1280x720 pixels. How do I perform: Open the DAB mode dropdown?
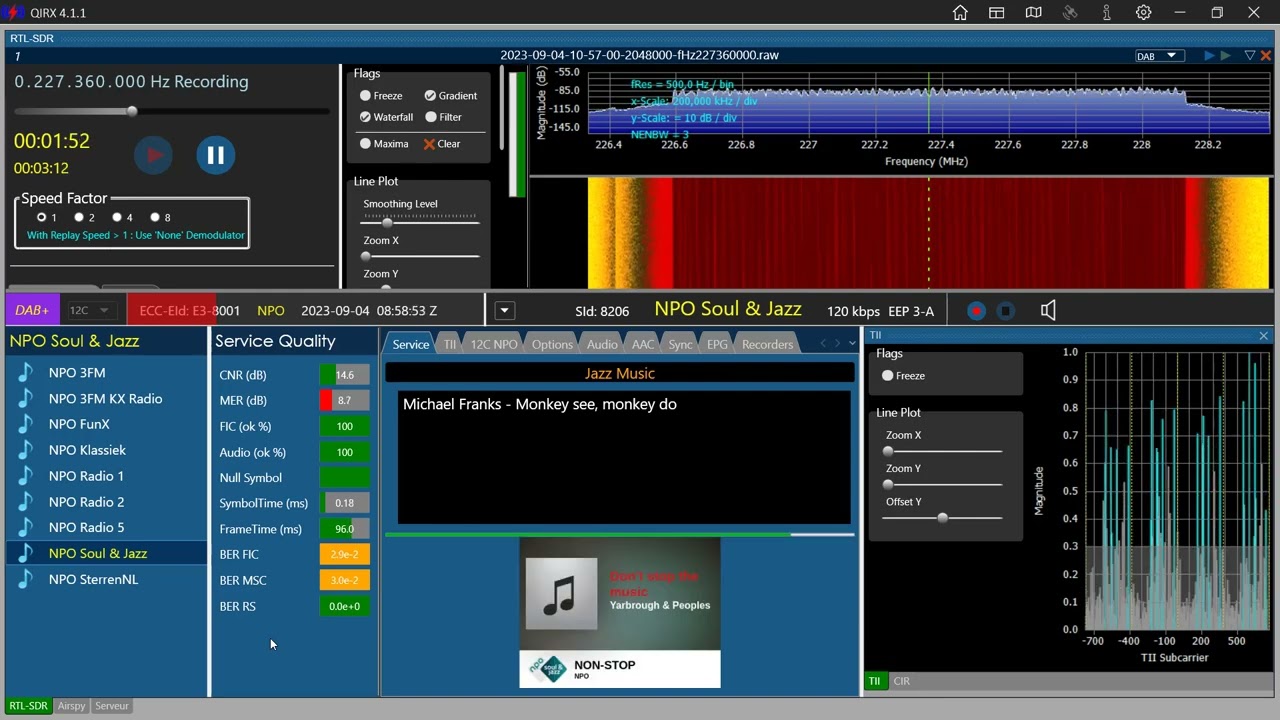[1160, 56]
